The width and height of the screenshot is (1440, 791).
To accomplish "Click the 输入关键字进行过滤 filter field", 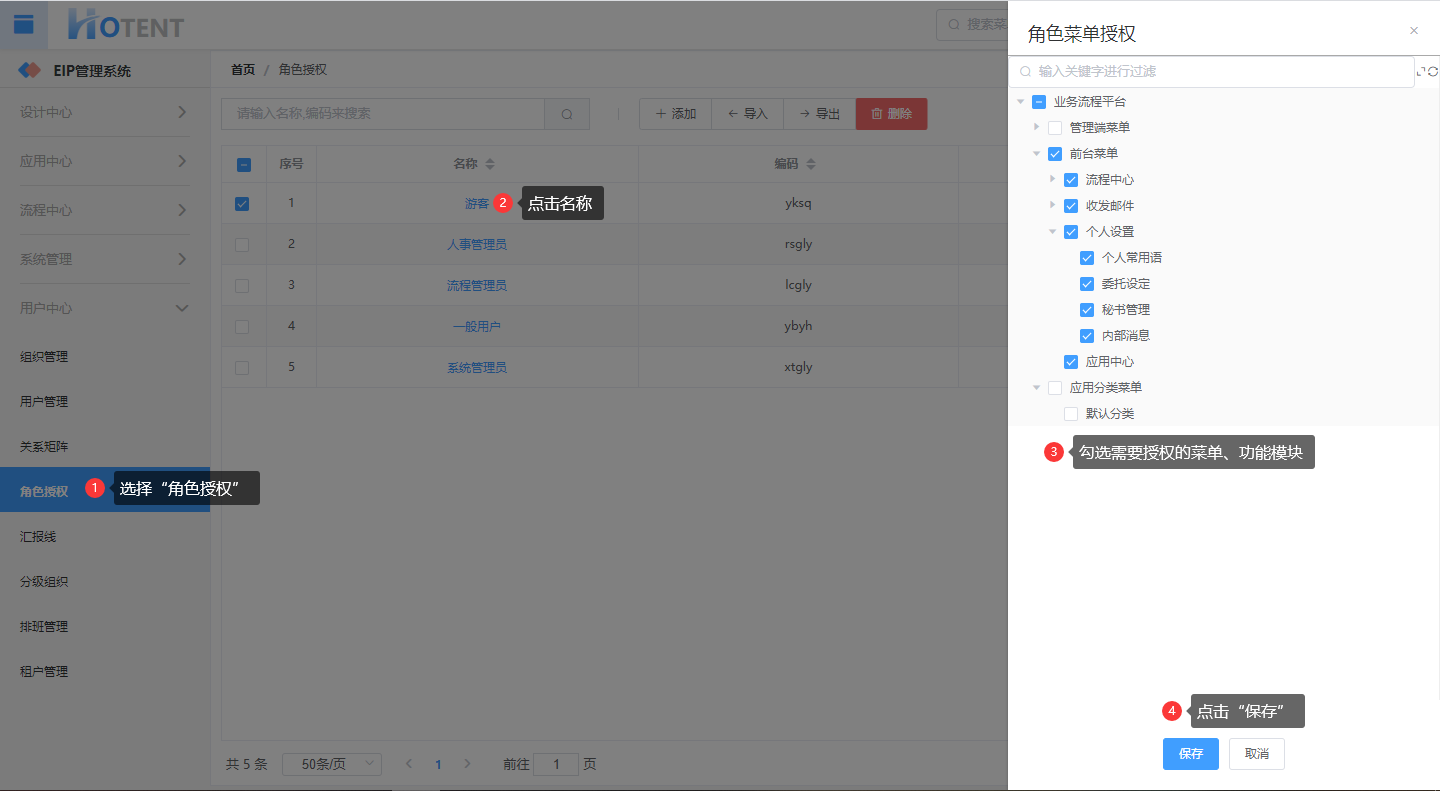I will tap(1210, 72).
